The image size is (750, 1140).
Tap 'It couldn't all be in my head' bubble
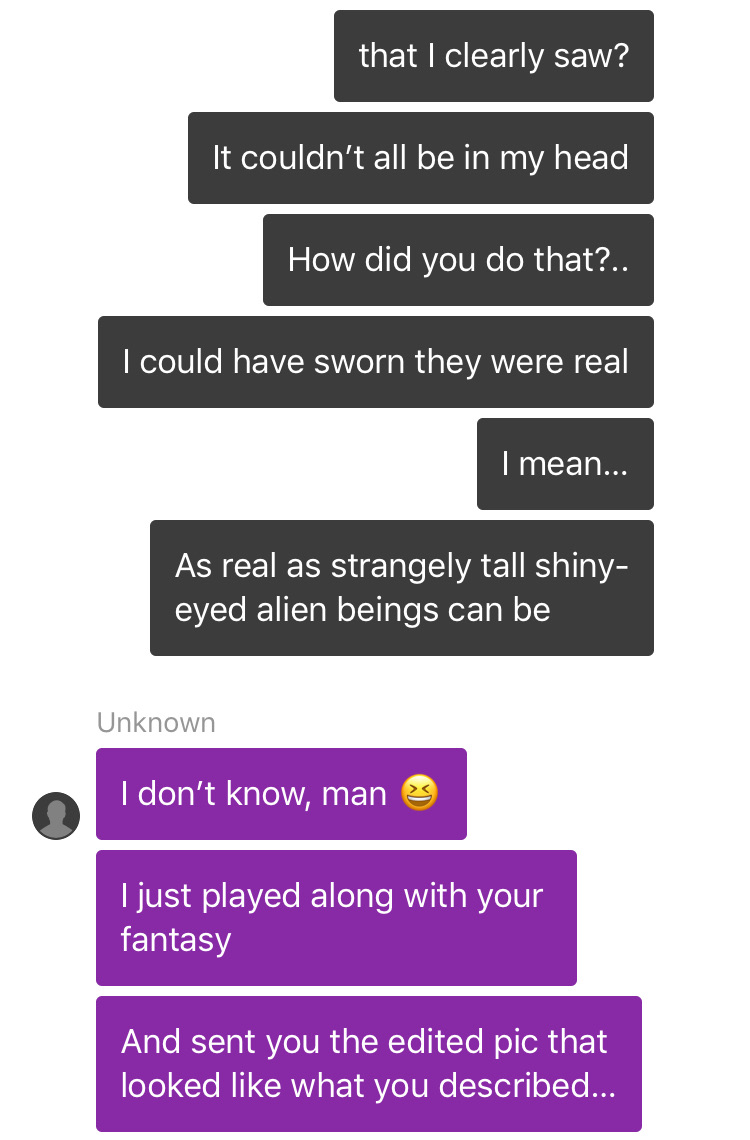coord(421,158)
